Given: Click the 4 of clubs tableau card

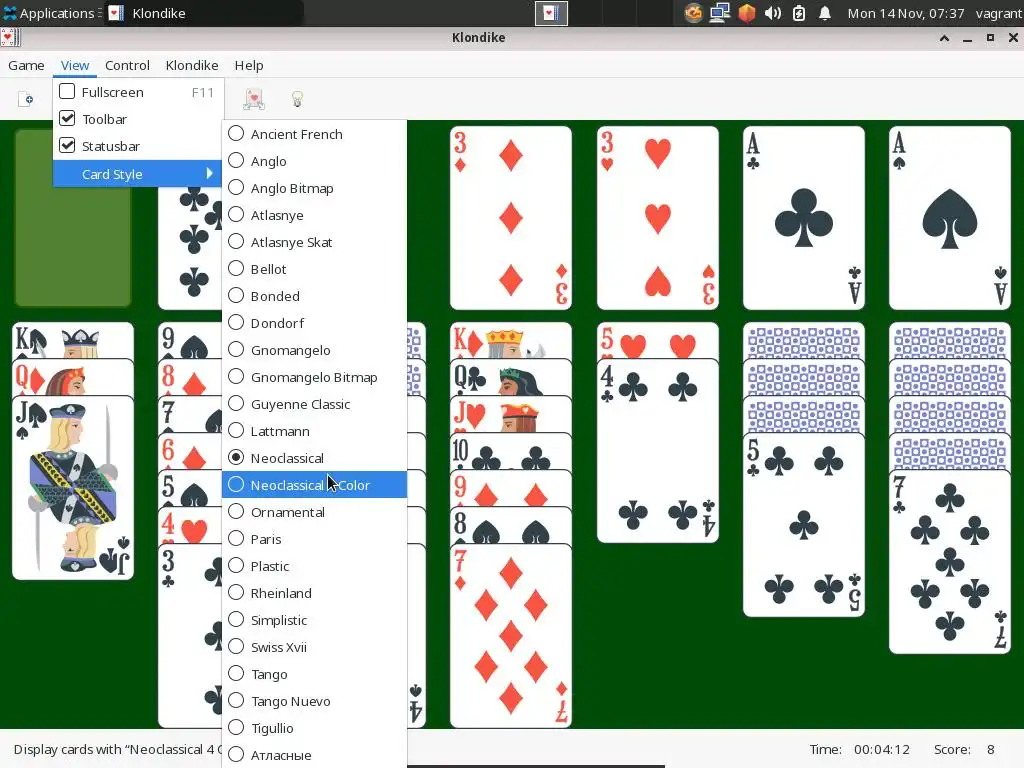Looking at the screenshot, I should (658, 451).
